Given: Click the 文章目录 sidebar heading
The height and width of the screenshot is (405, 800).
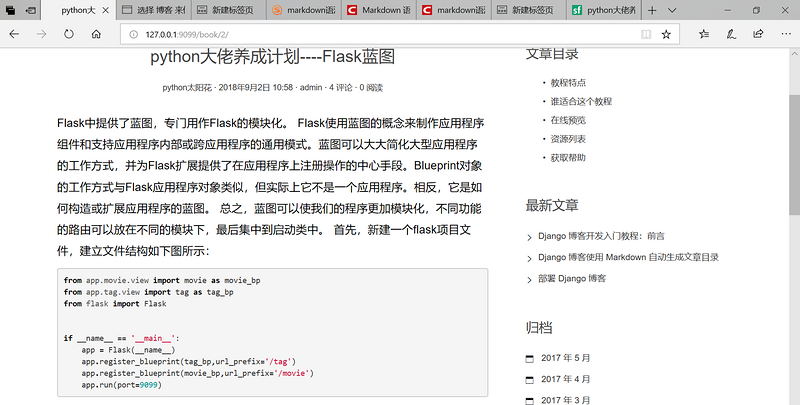Looking at the screenshot, I should 552,54.
